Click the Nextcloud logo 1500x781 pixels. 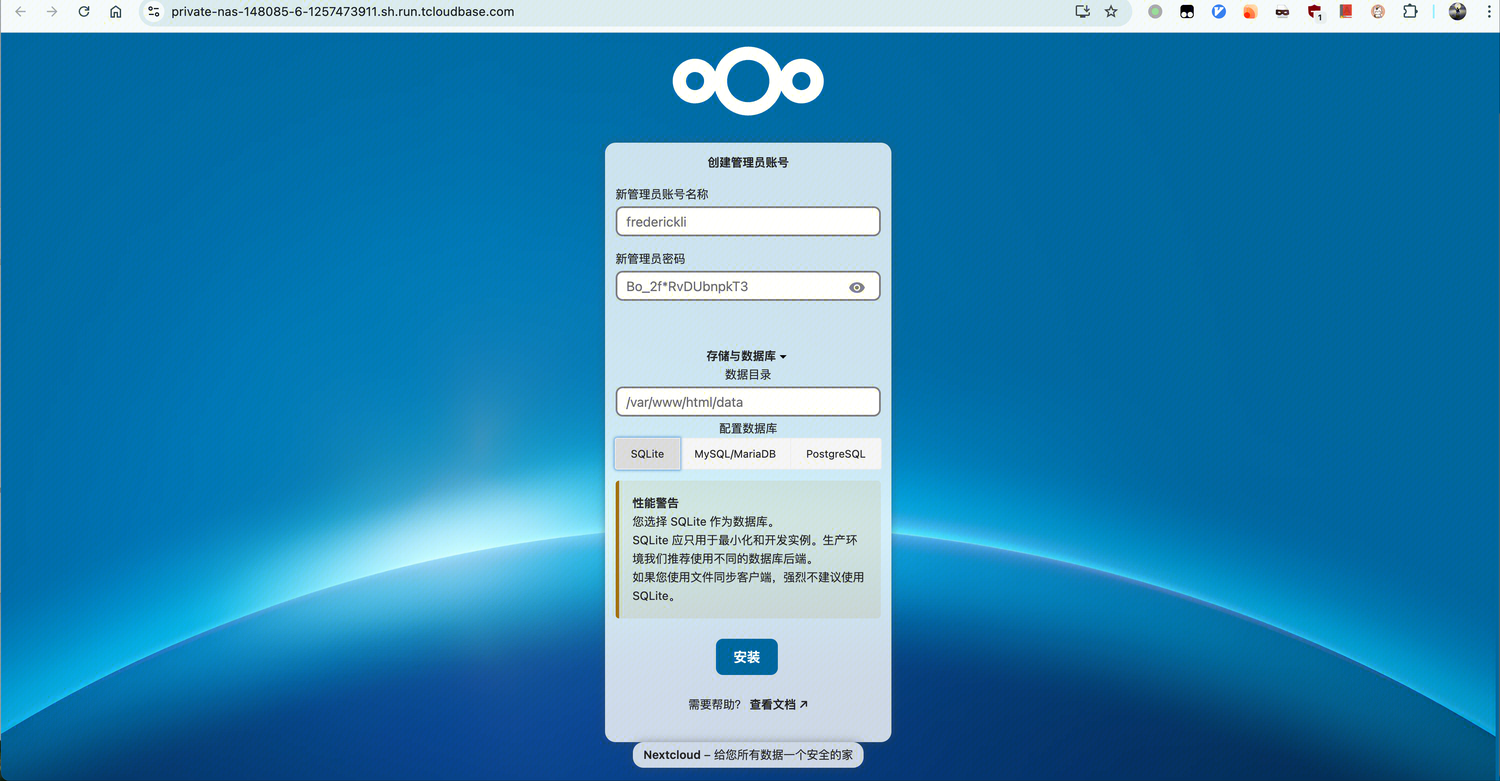tap(748, 81)
